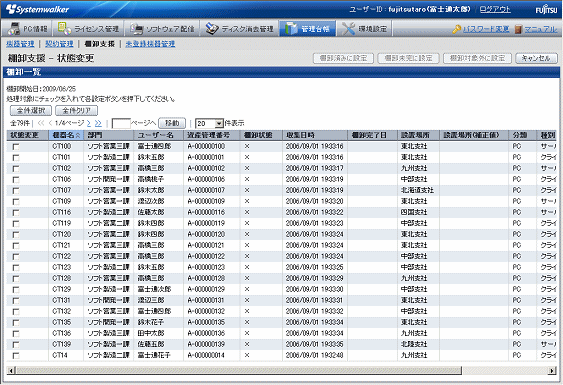Click the 分類 column header

tap(523, 135)
